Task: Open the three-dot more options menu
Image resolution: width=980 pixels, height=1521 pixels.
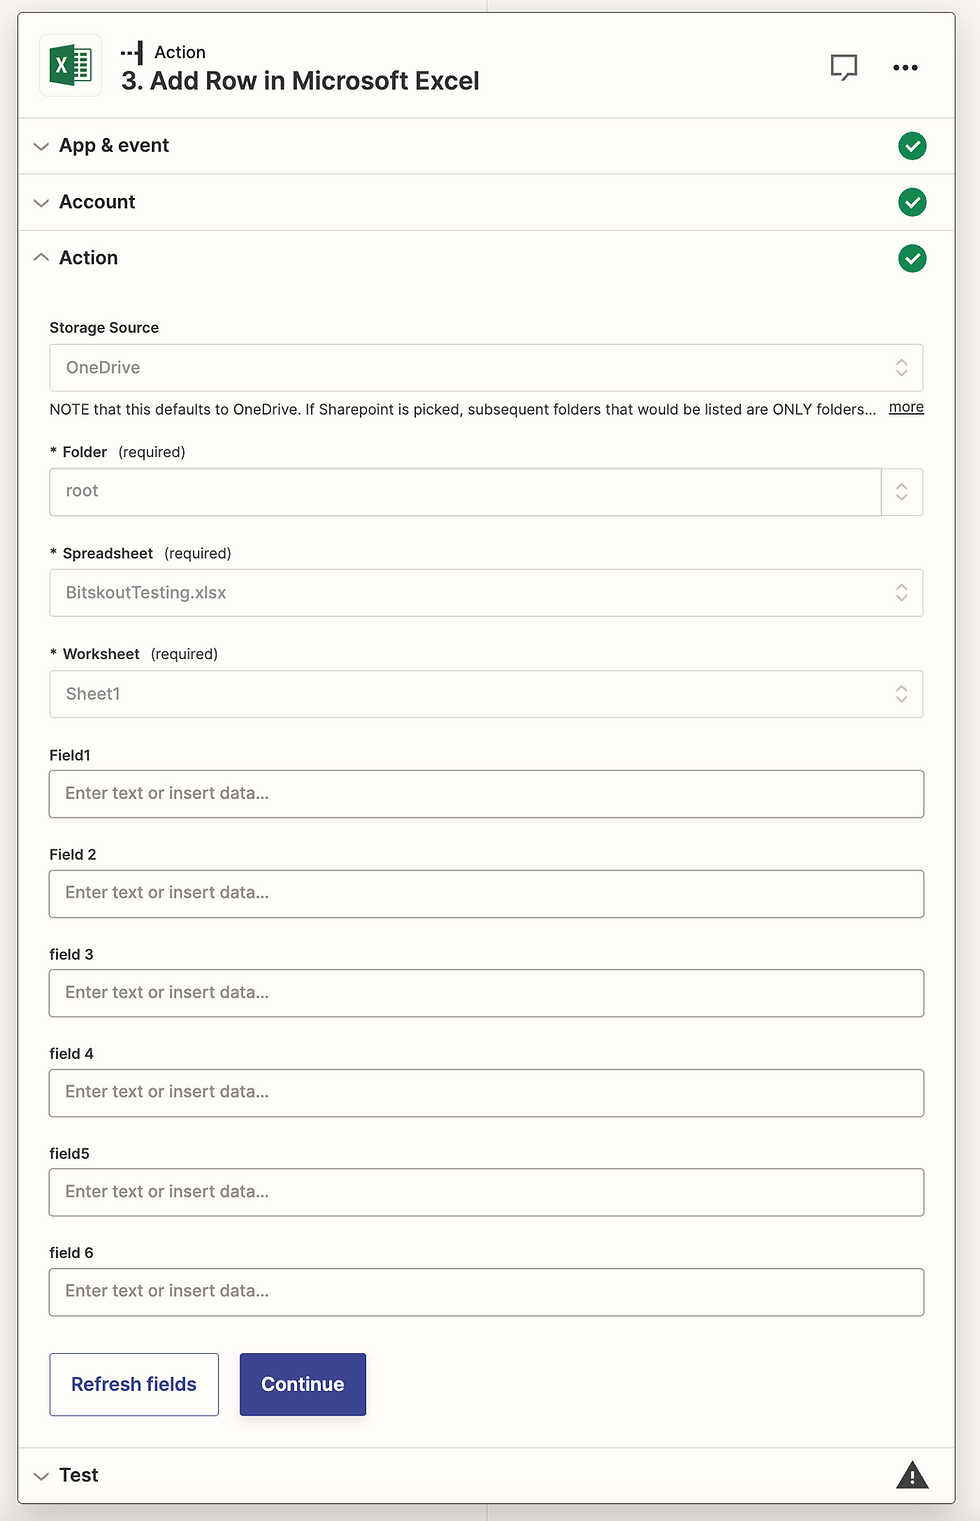Action: (905, 67)
